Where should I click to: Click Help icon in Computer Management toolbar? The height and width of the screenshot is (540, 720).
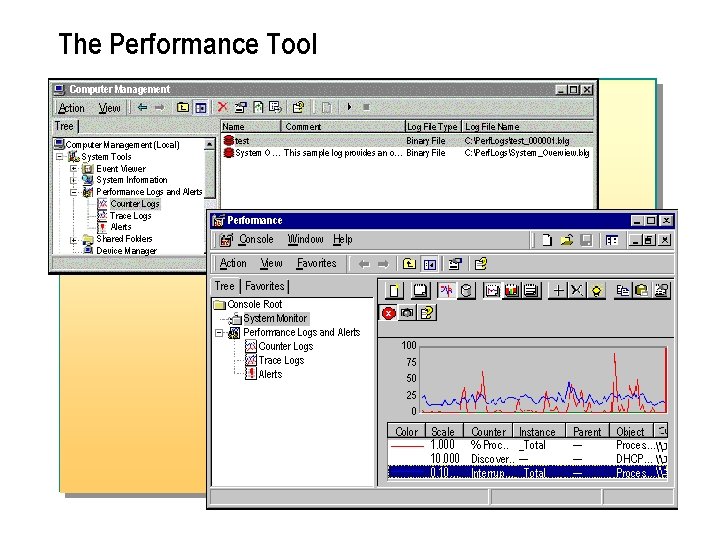298,107
